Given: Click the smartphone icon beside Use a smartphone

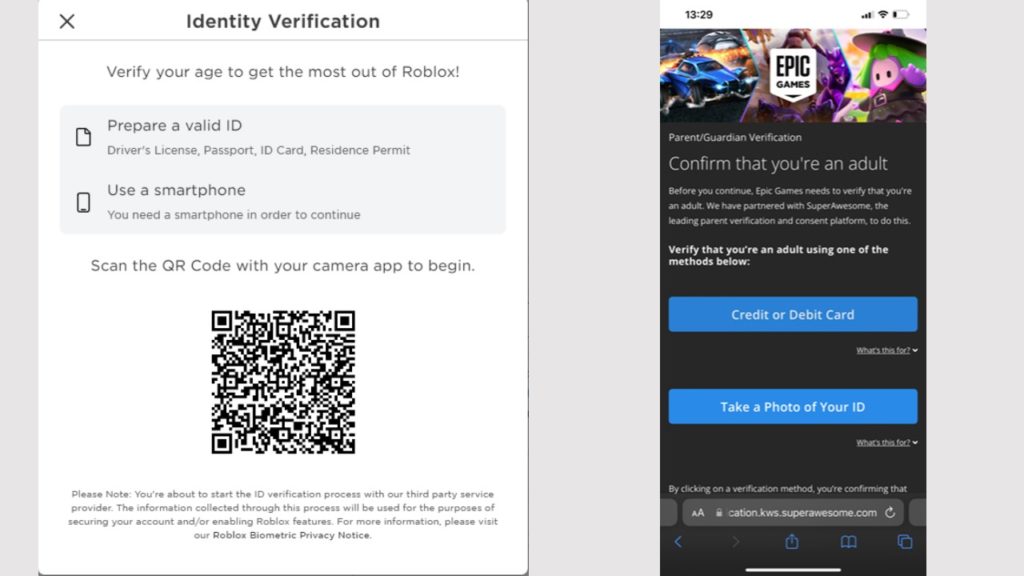Looking at the screenshot, I should click(84, 202).
